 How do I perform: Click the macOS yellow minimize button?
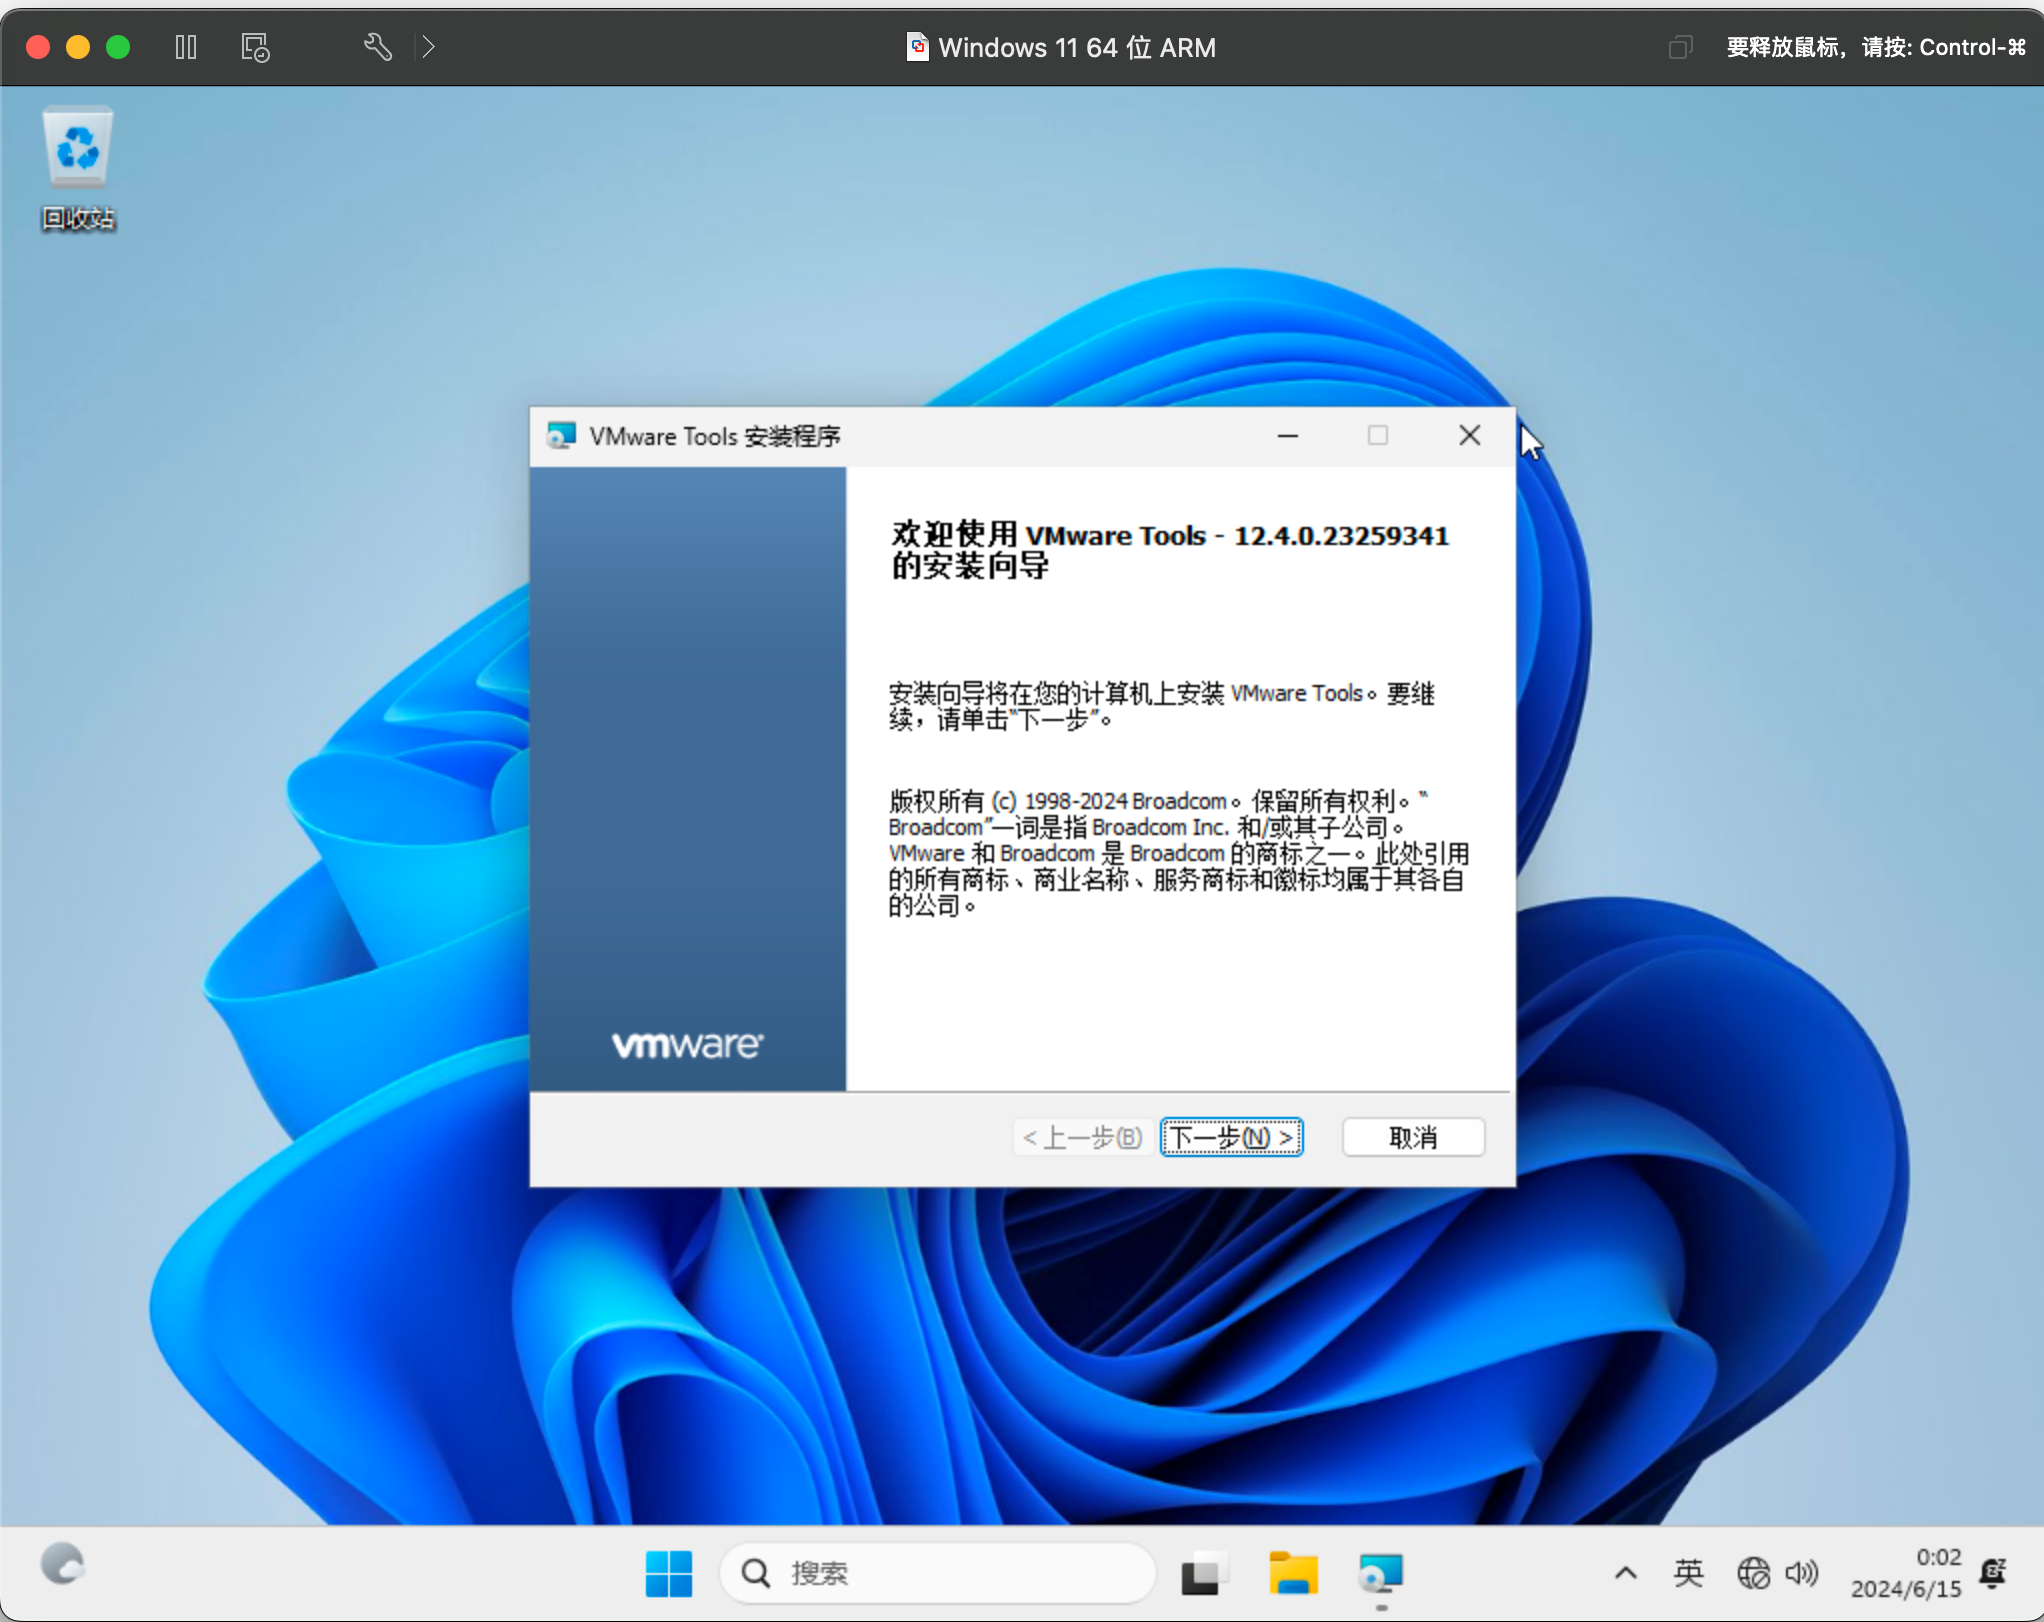pyautogui.click(x=78, y=47)
